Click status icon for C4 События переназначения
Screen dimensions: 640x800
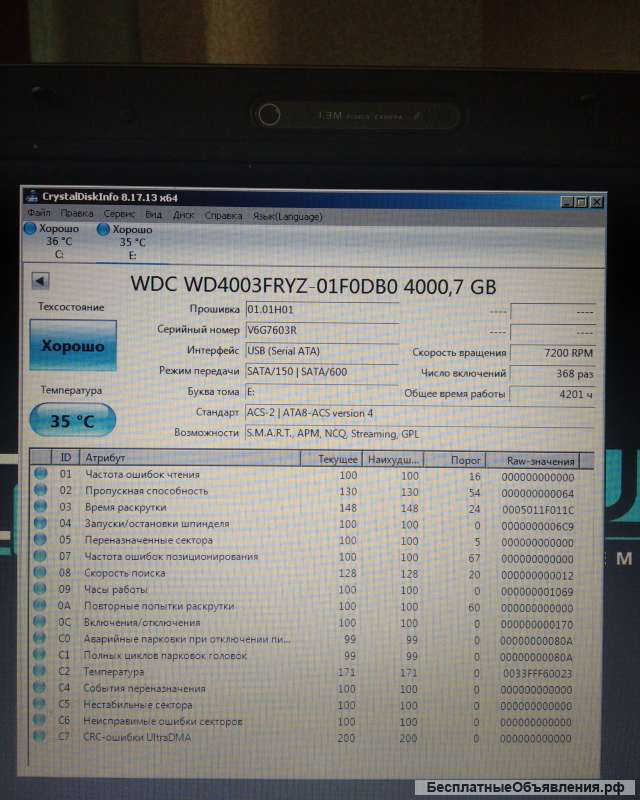38,687
